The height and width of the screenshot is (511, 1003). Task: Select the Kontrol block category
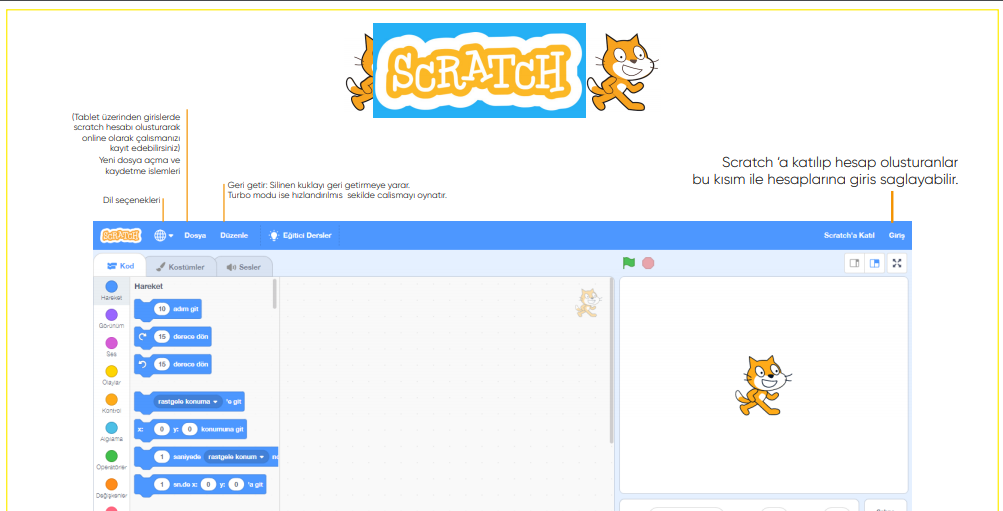111,401
